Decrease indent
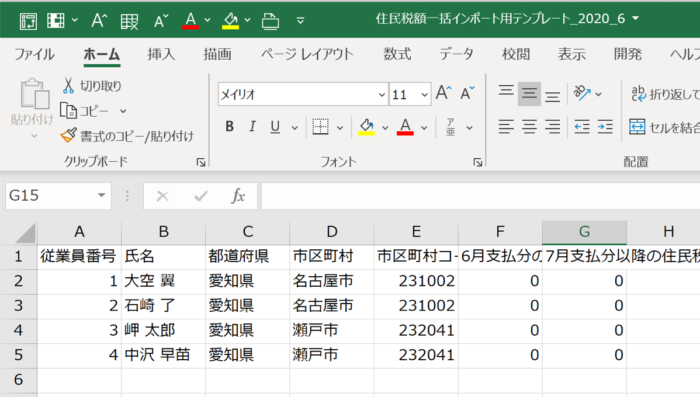The width and height of the screenshot is (700, 397). click(x=582, y=127)
